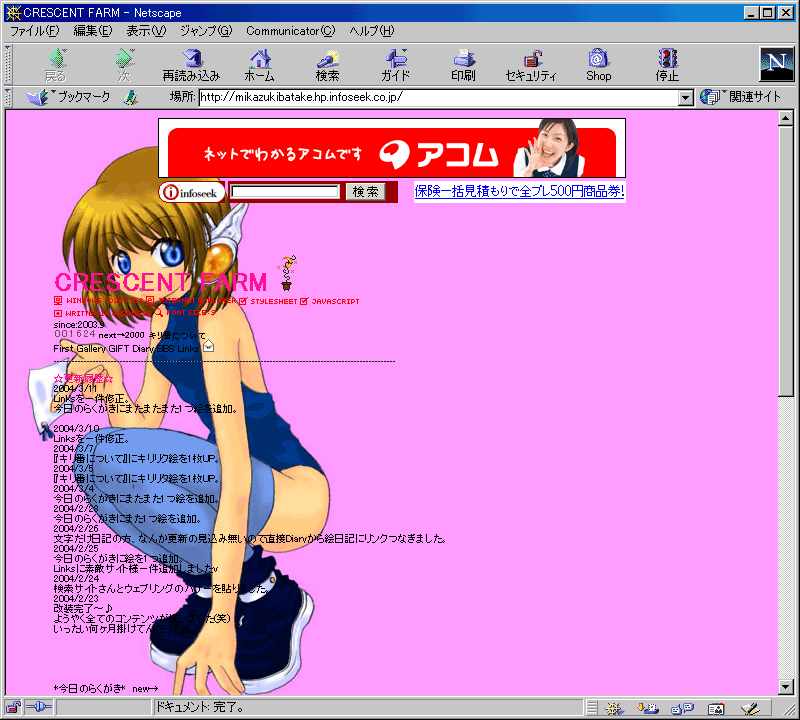Open the Address Book component icon

point(716,708)
